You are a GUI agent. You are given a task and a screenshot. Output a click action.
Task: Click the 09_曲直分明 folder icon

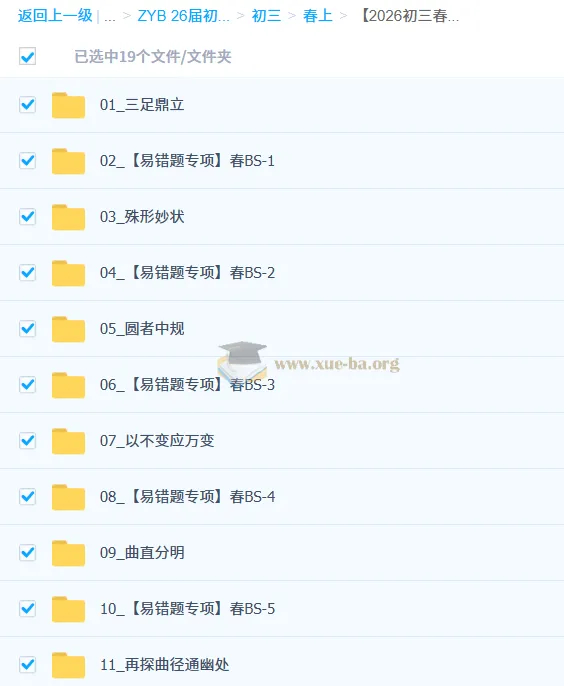[x=68, y=553]
